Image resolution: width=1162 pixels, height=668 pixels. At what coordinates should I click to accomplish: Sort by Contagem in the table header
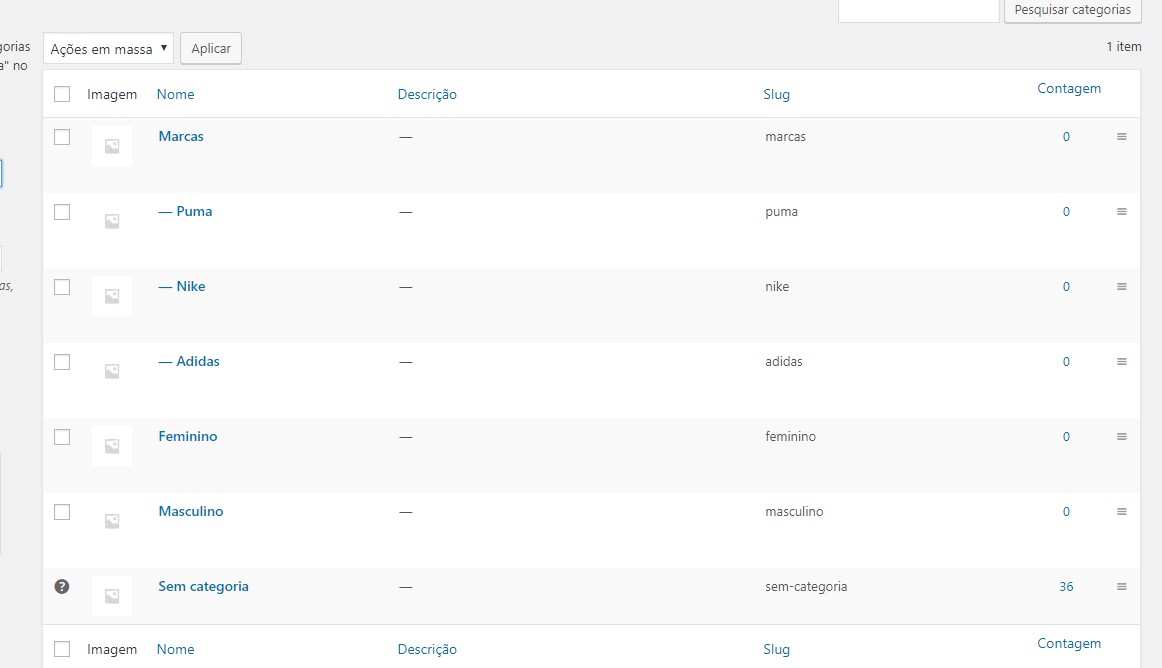1069,88
